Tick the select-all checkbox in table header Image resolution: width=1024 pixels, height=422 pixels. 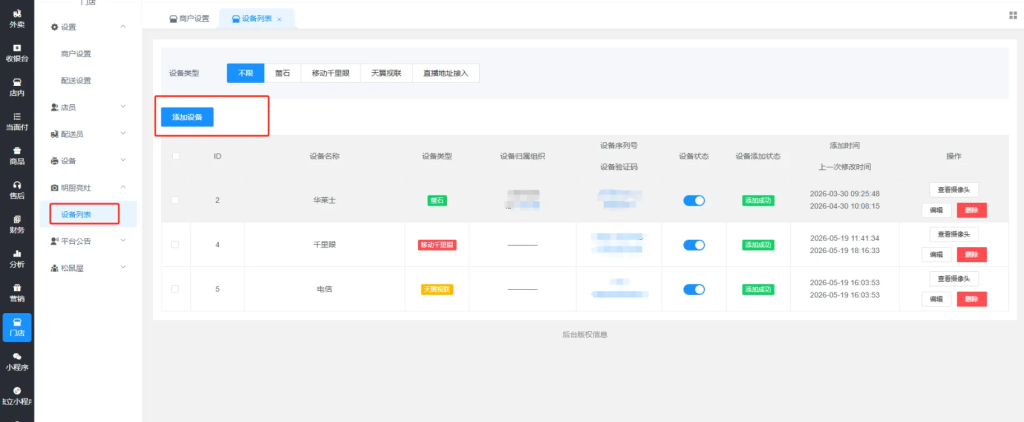(175, 156)
